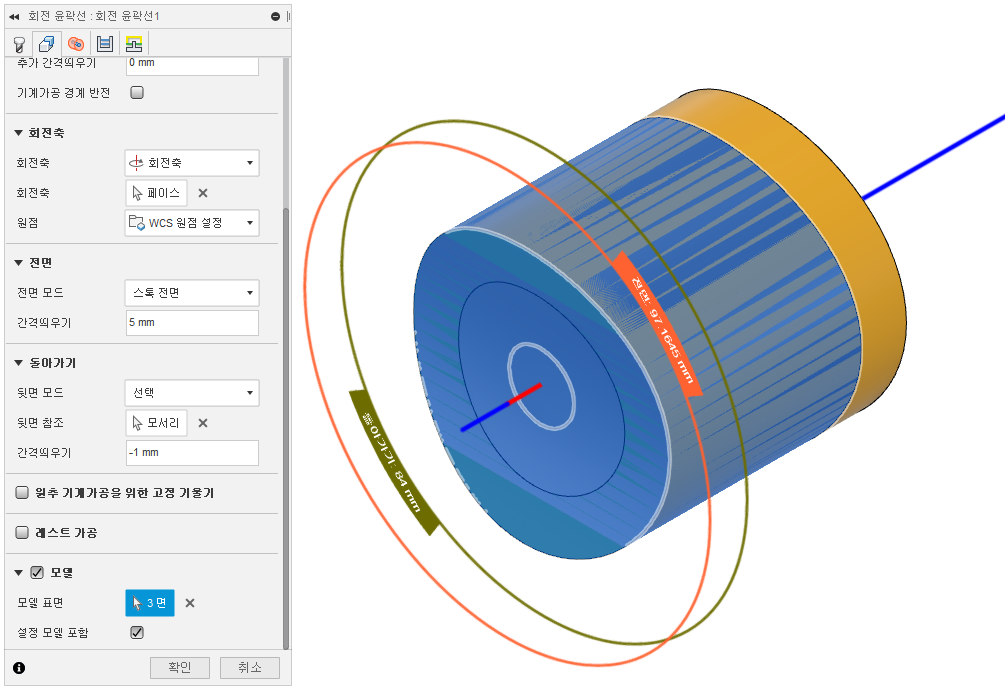Open the 전면 모드 dropdown
This screenshot has width=1005, height=691.
click(x=192, y=292)
